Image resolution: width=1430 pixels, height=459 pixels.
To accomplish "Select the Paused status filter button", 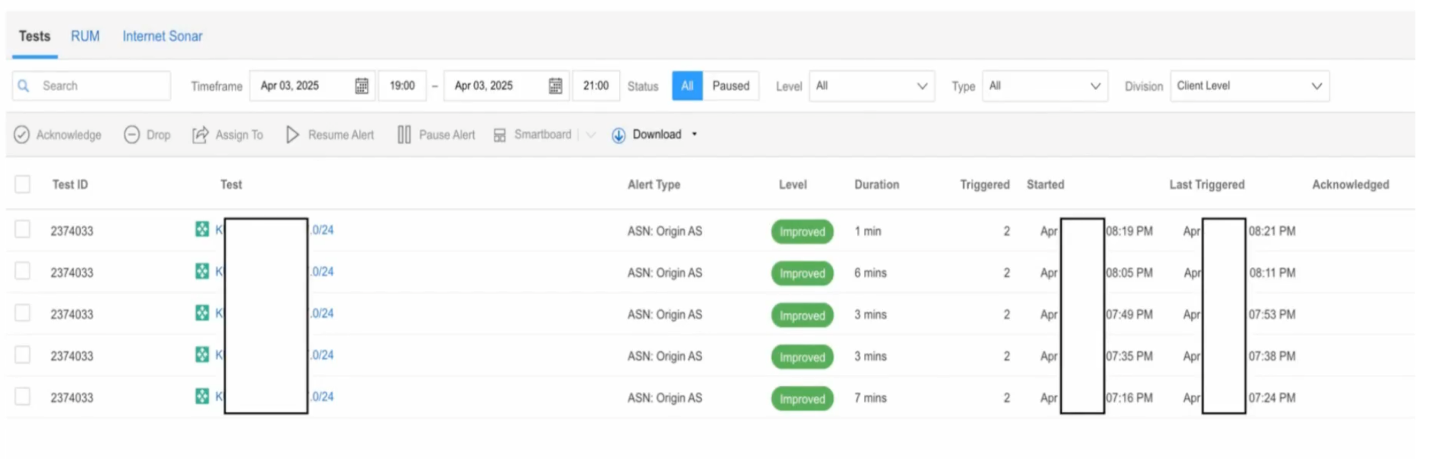I will coord(730,86).
